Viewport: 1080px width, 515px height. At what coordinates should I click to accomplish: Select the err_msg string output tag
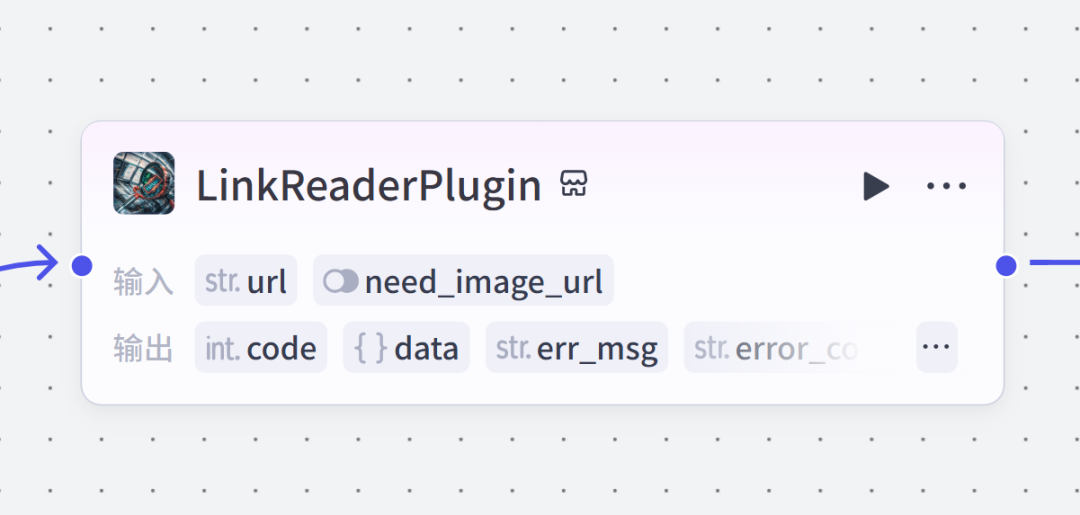[577, 347]
